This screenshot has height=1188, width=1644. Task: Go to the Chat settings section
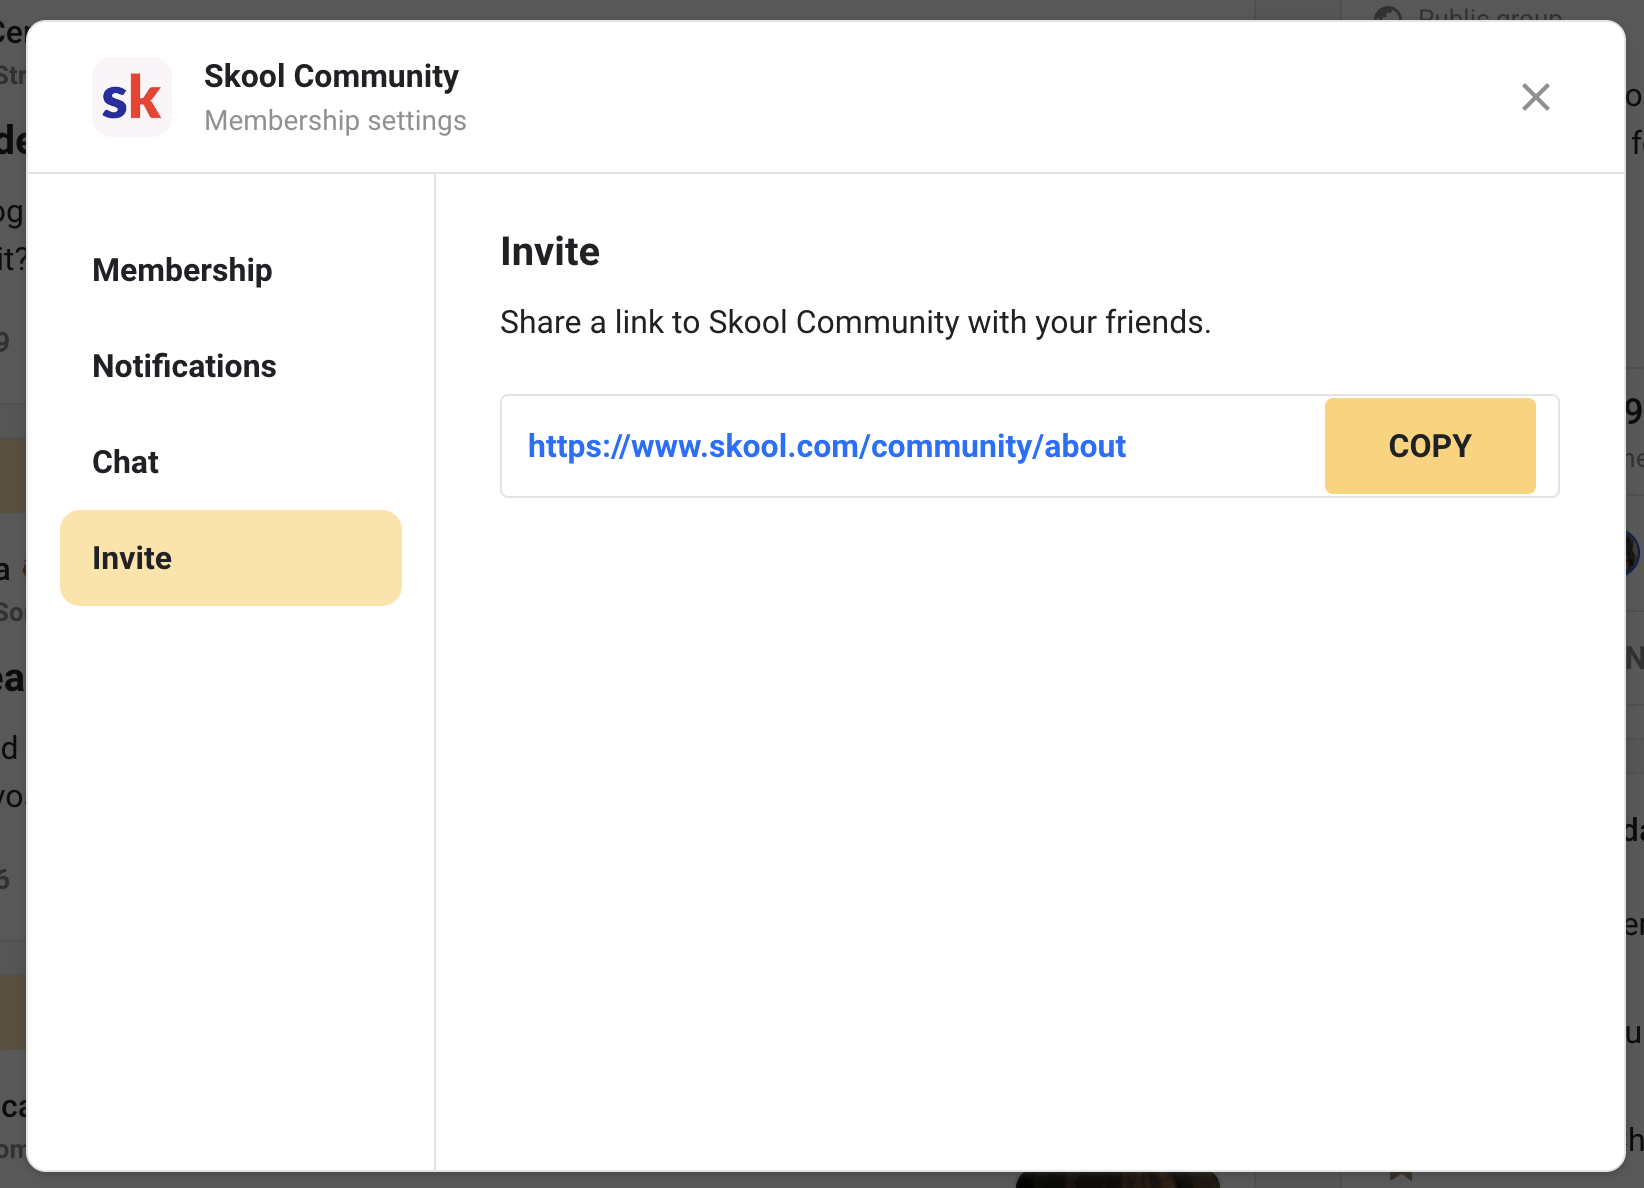[126, 462]
